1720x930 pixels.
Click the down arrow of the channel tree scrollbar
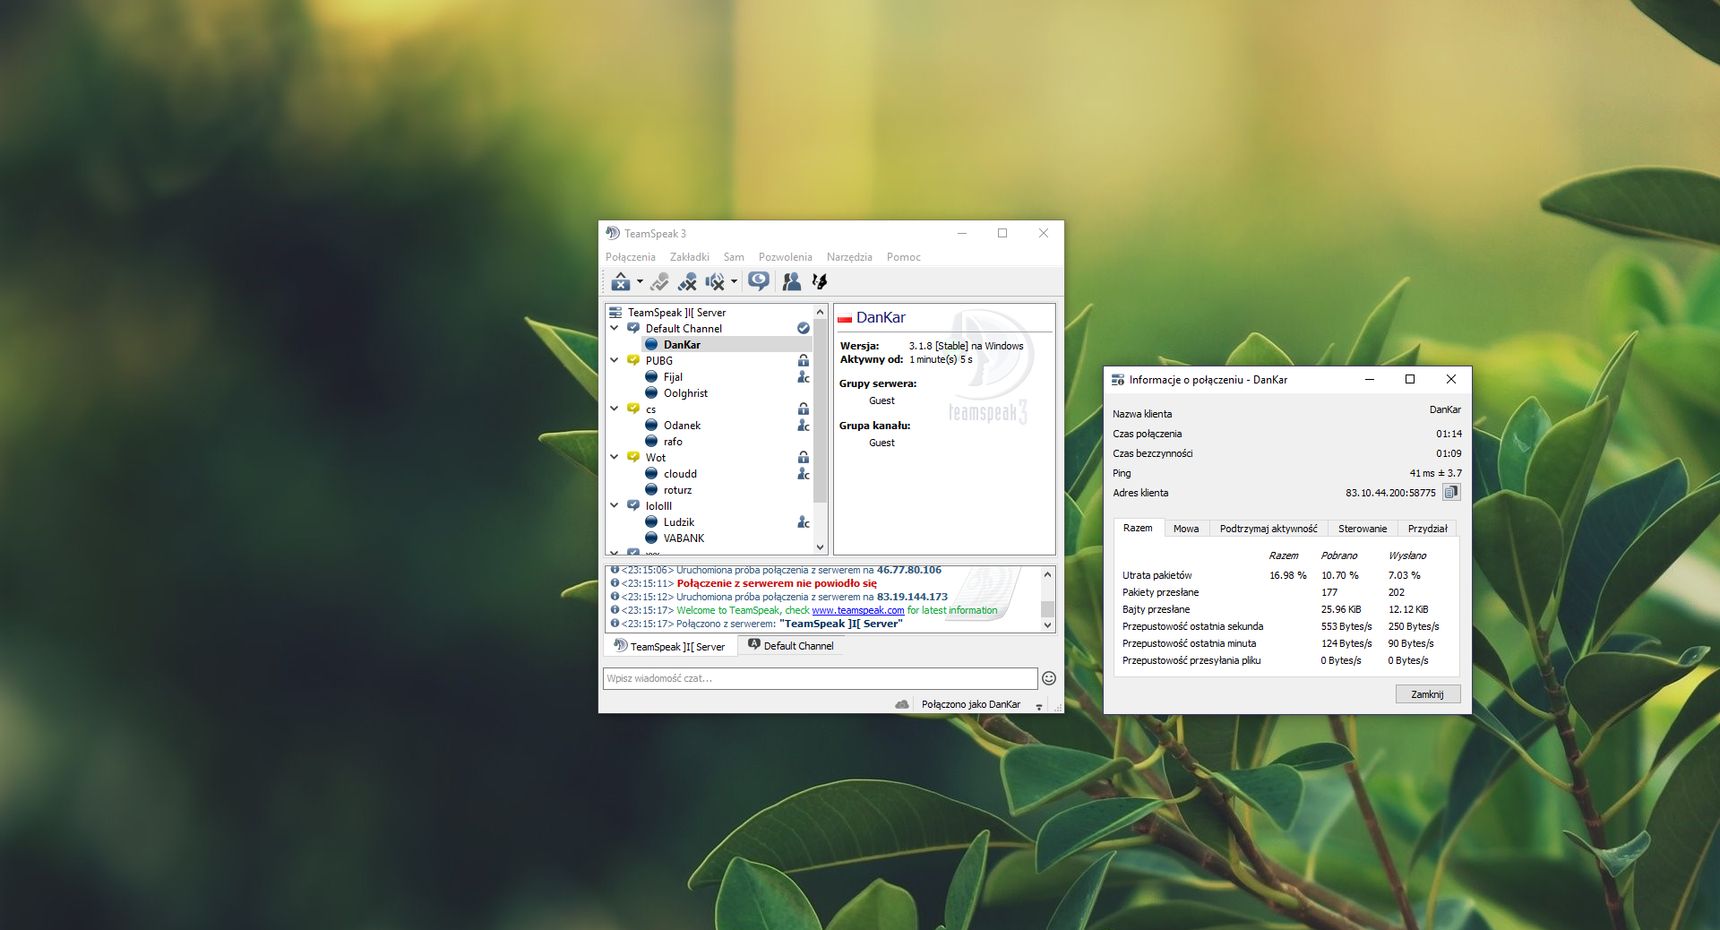pyautogui.click(x=820, y=547)
